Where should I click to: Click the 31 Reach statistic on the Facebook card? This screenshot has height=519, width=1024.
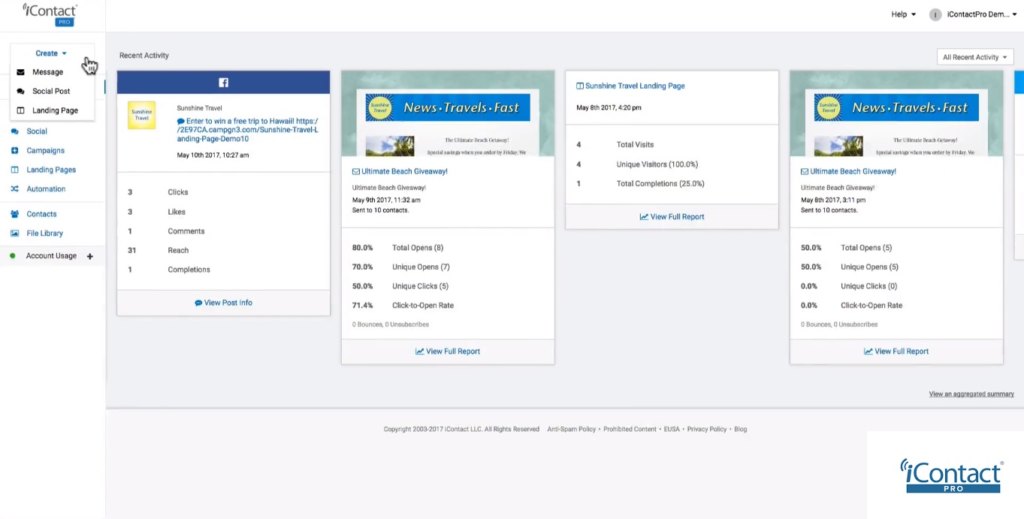point(159,251)
